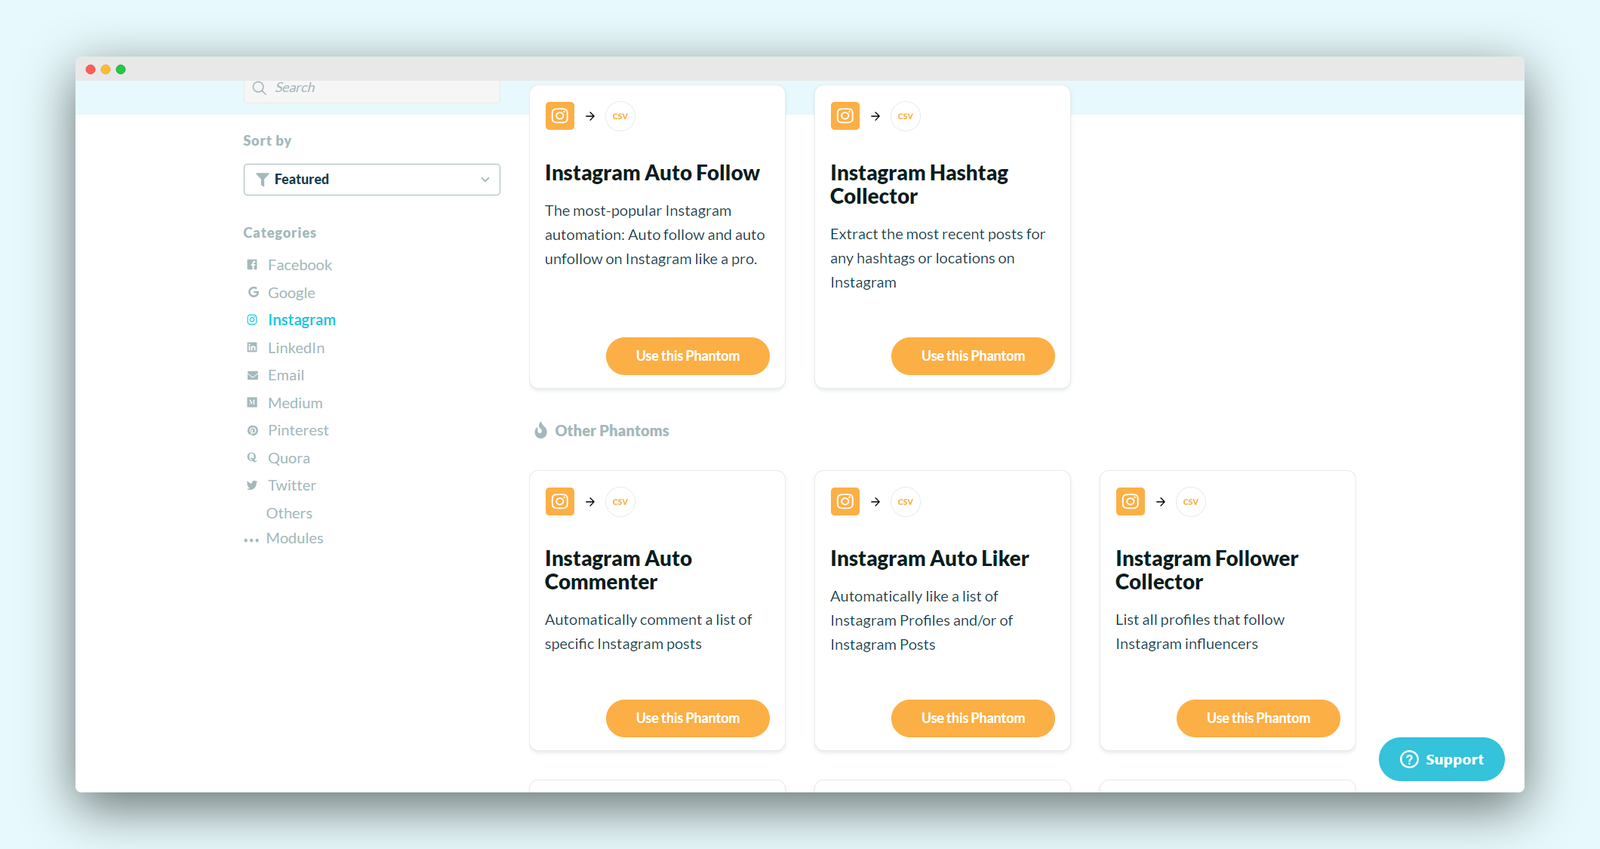Click the search magnifier icon
1600x849 pixels.
259,88
